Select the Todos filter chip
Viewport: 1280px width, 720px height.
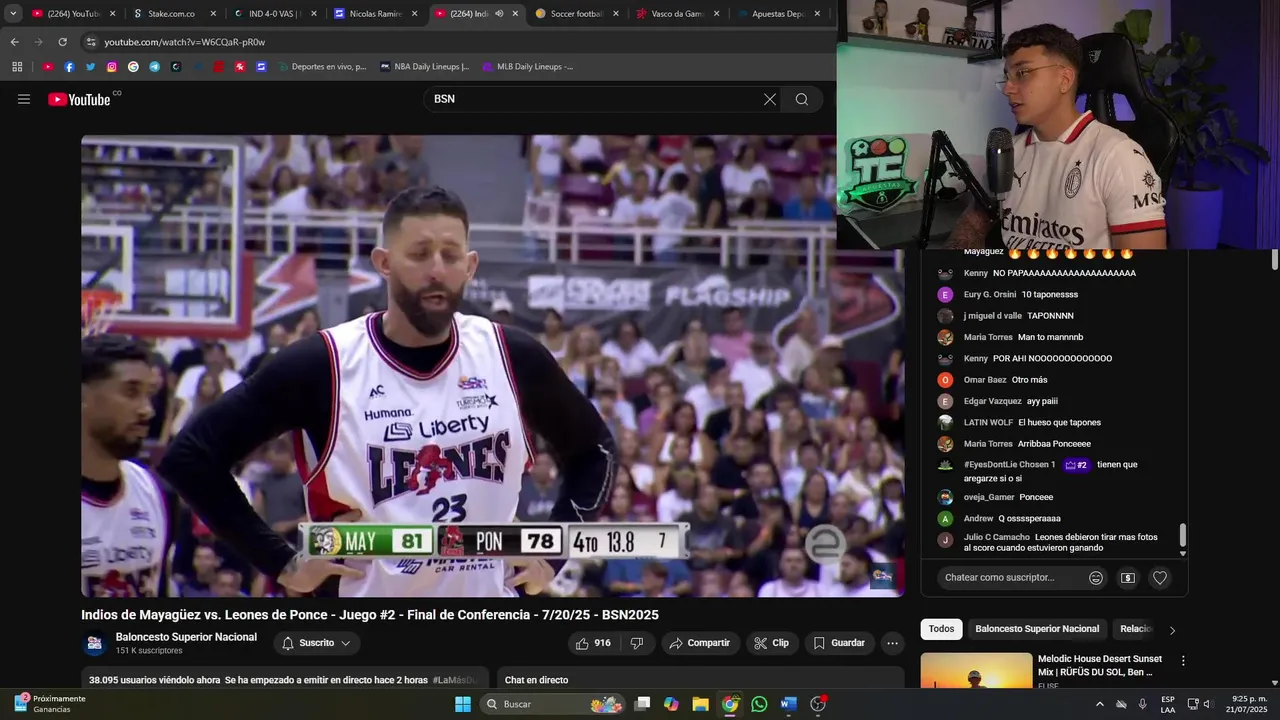[941, 629]
